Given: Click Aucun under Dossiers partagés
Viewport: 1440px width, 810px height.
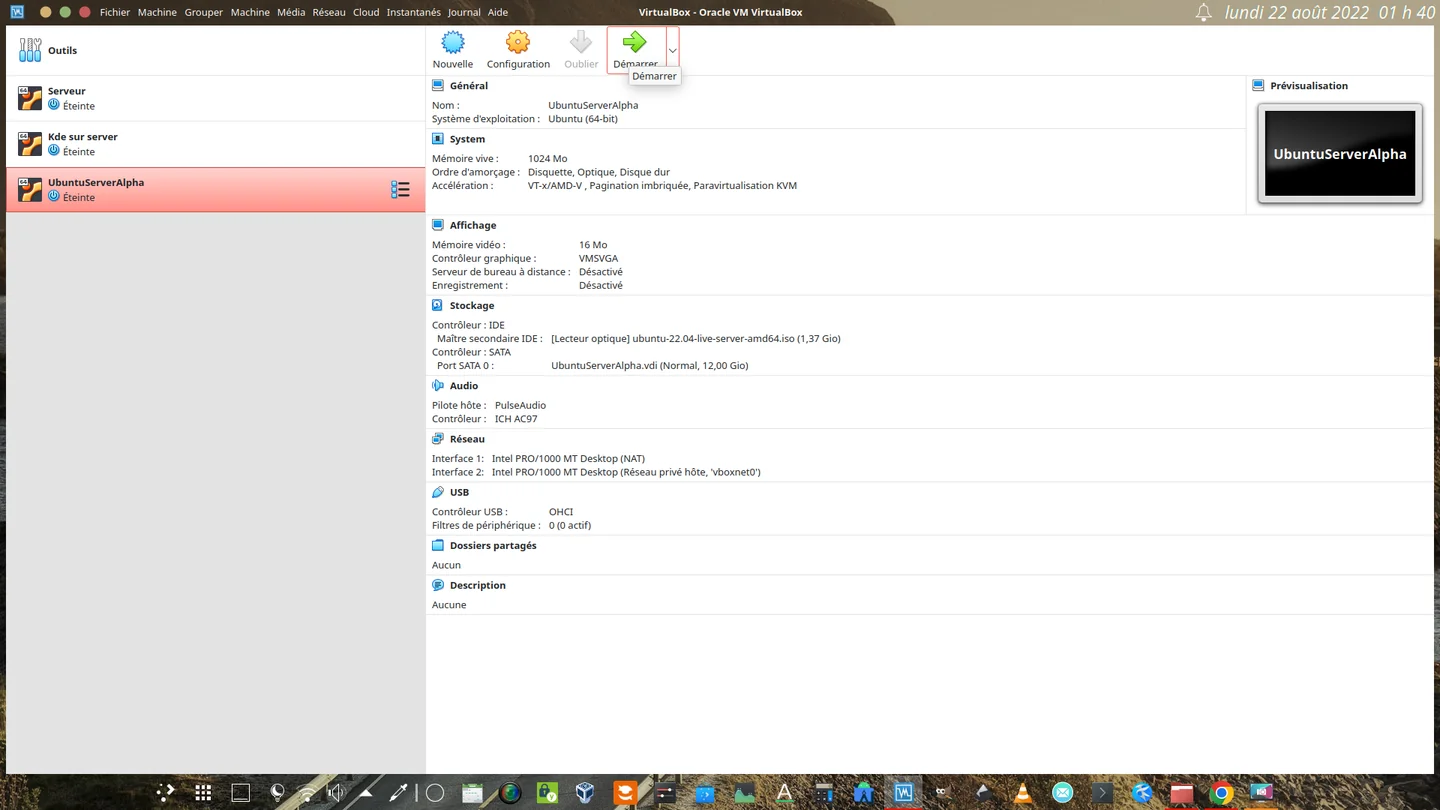Looking at the screenshot, I should click(446, 565).
